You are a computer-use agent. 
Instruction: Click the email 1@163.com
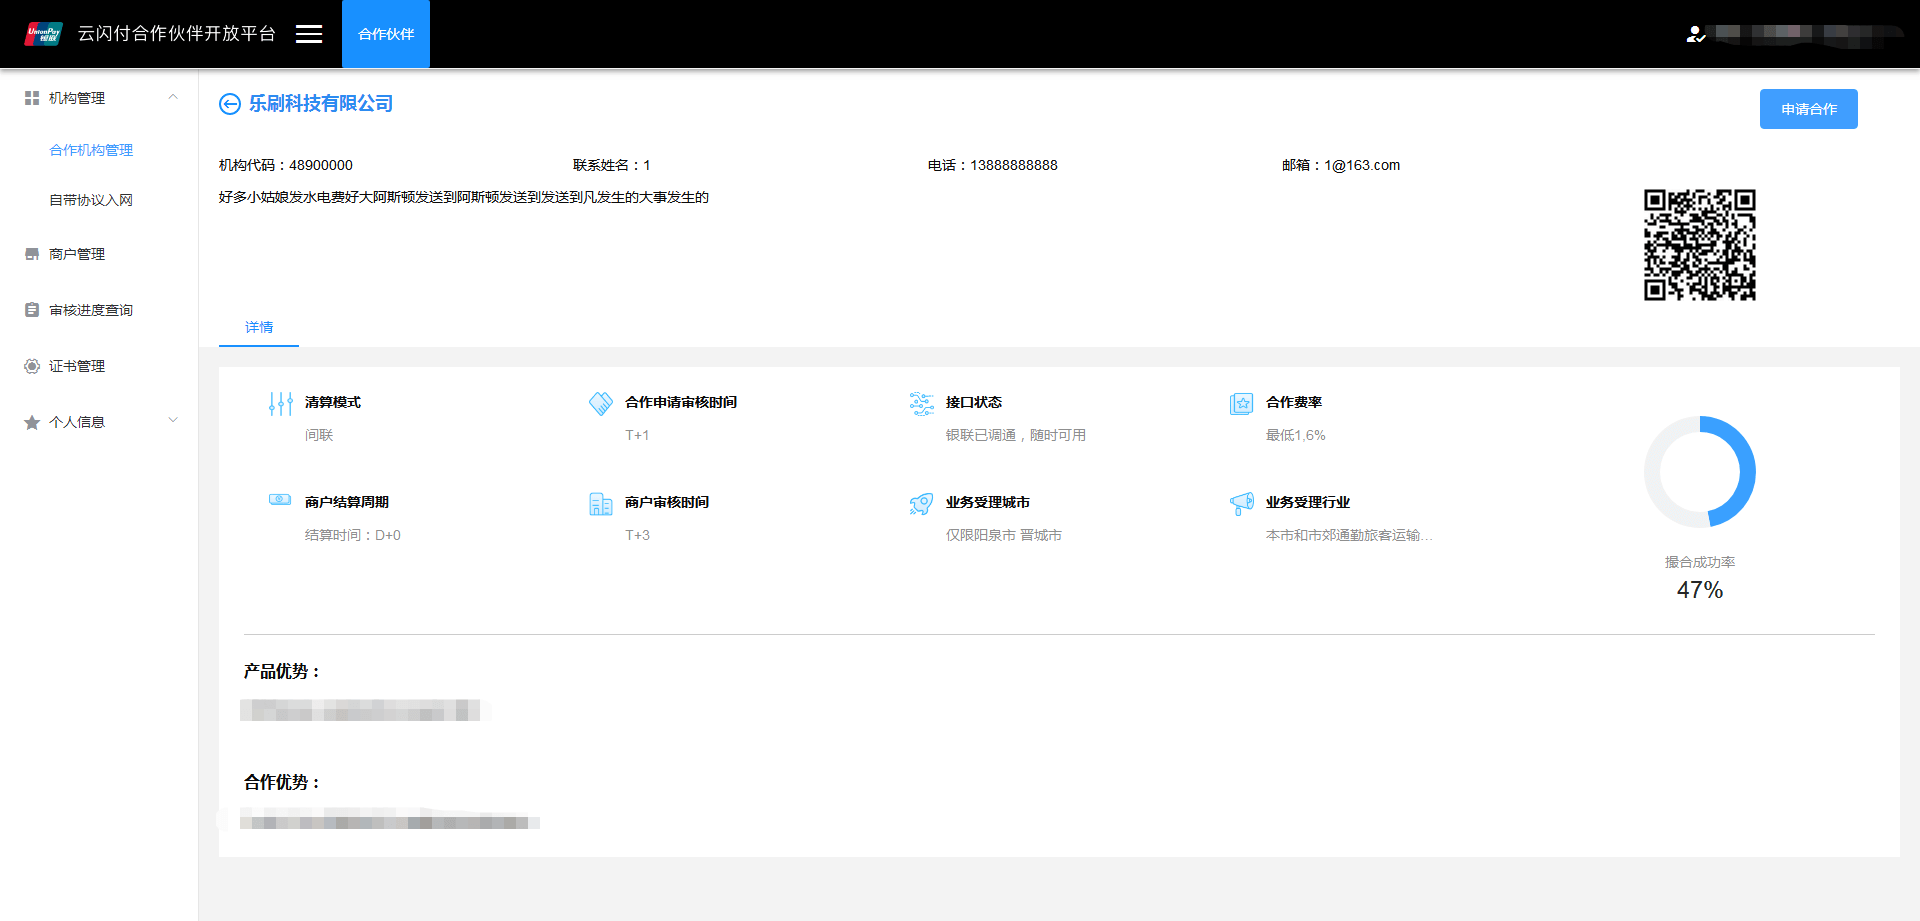tap(1362, 165)
